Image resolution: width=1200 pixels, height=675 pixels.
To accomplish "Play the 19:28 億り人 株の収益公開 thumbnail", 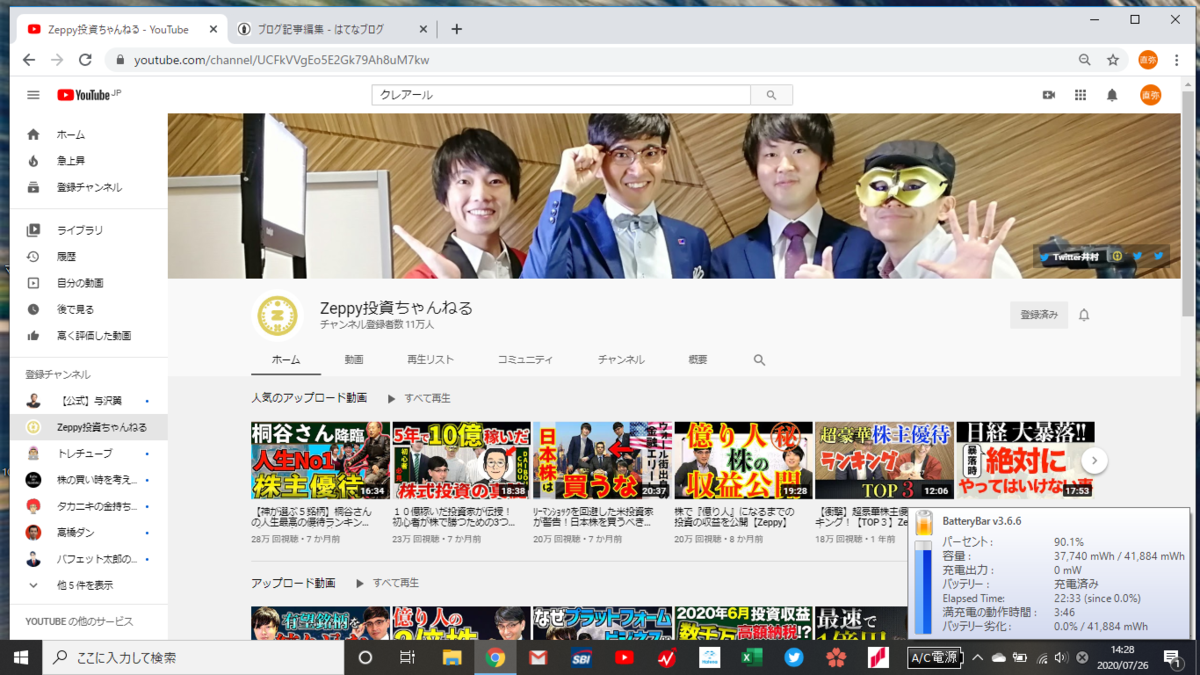I will coord(743,460).
